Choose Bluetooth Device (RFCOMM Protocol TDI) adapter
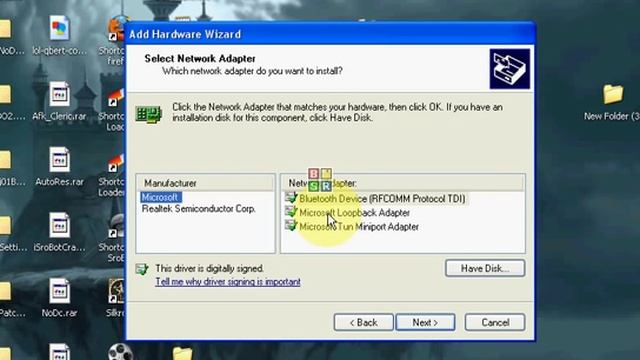 [382, 199]
